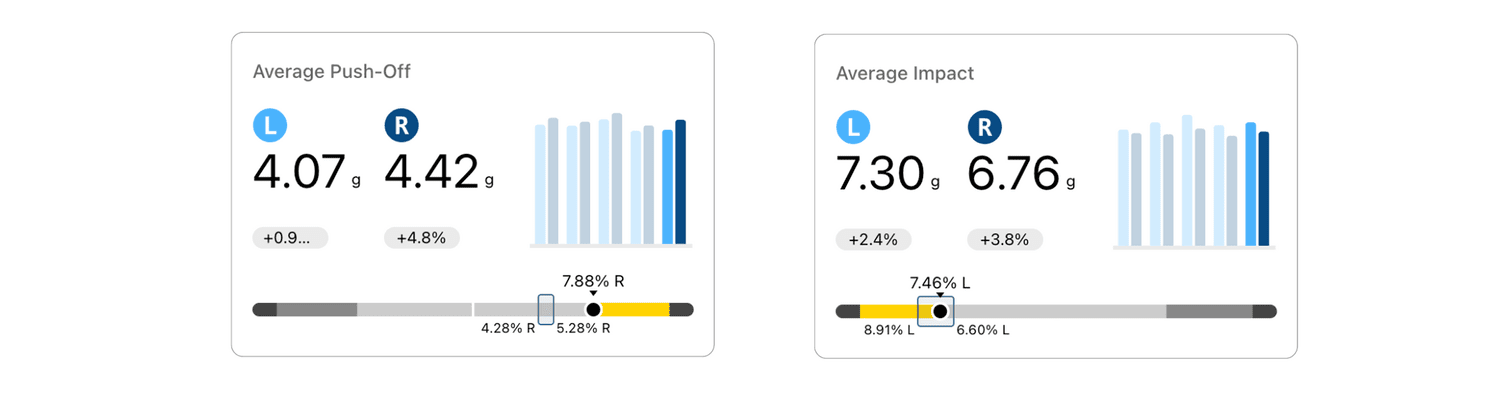The height and width of the screenshot is (415, 1500).
Task: Click the bright blue bar in Impact chart
Action: click(x=1251, y=184)
